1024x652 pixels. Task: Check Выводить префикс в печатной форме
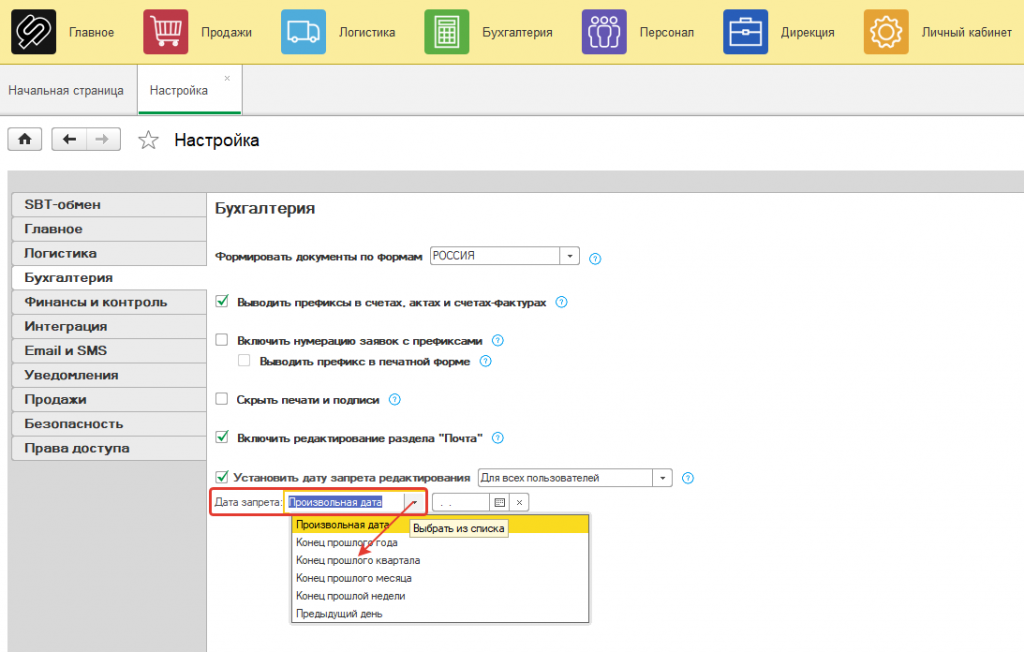pyautogui.click(x=244, y=361)
